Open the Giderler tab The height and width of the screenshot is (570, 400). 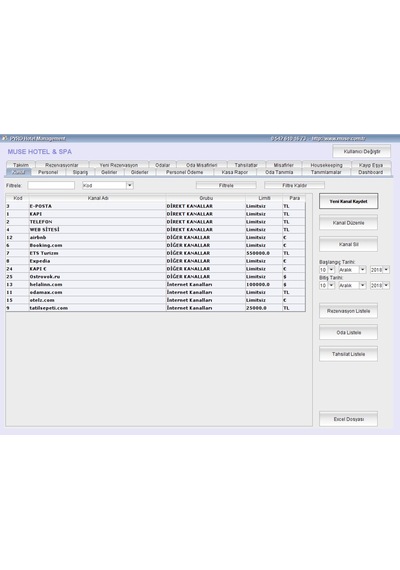[x=140, y=172]
